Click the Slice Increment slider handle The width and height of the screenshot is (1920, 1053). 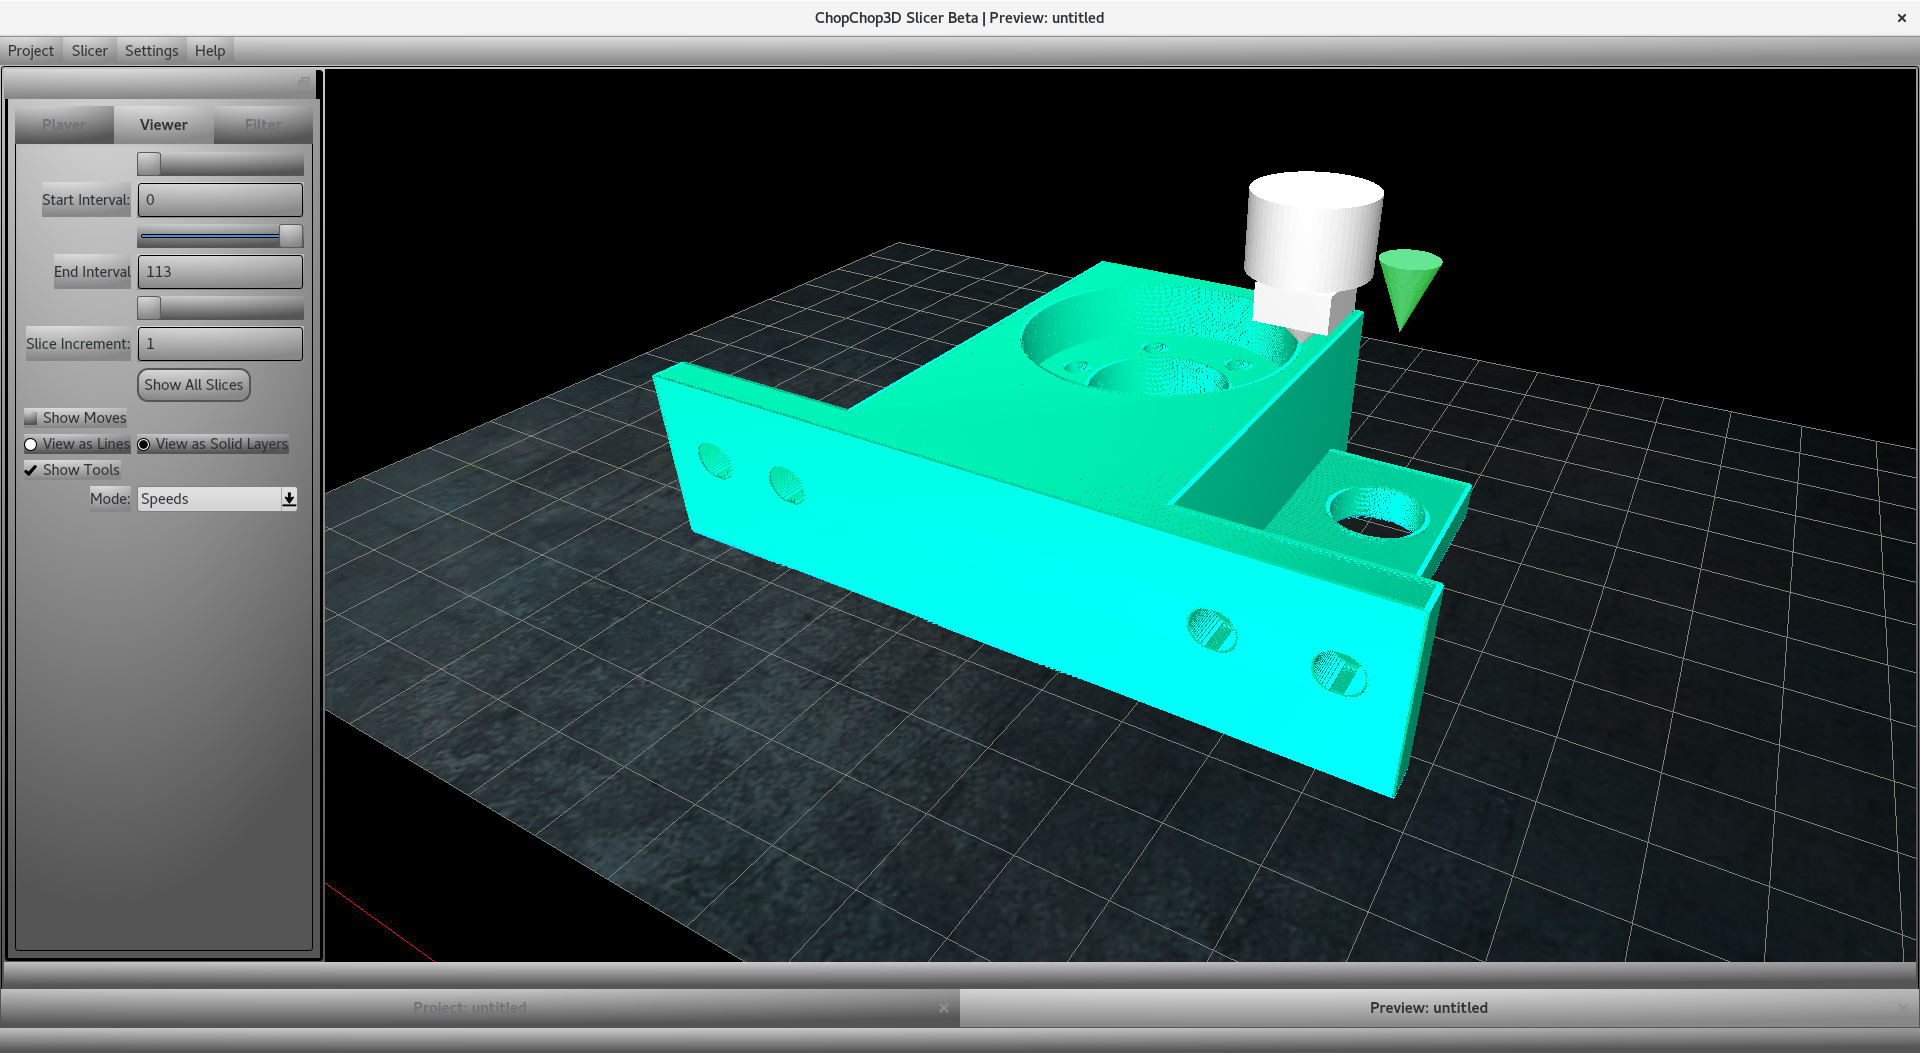point(149,308)
